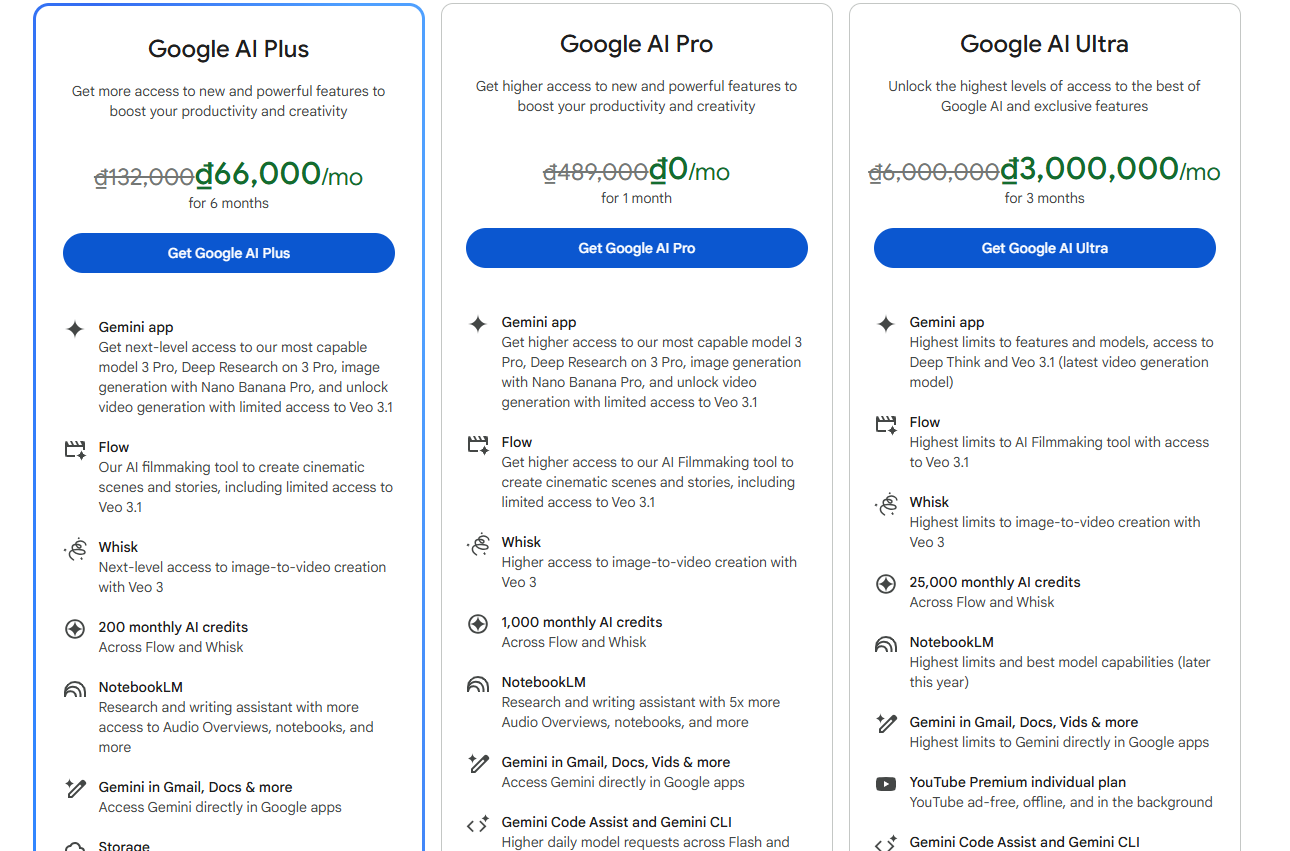Click the Get Google AI Pro button

[636, 248]
